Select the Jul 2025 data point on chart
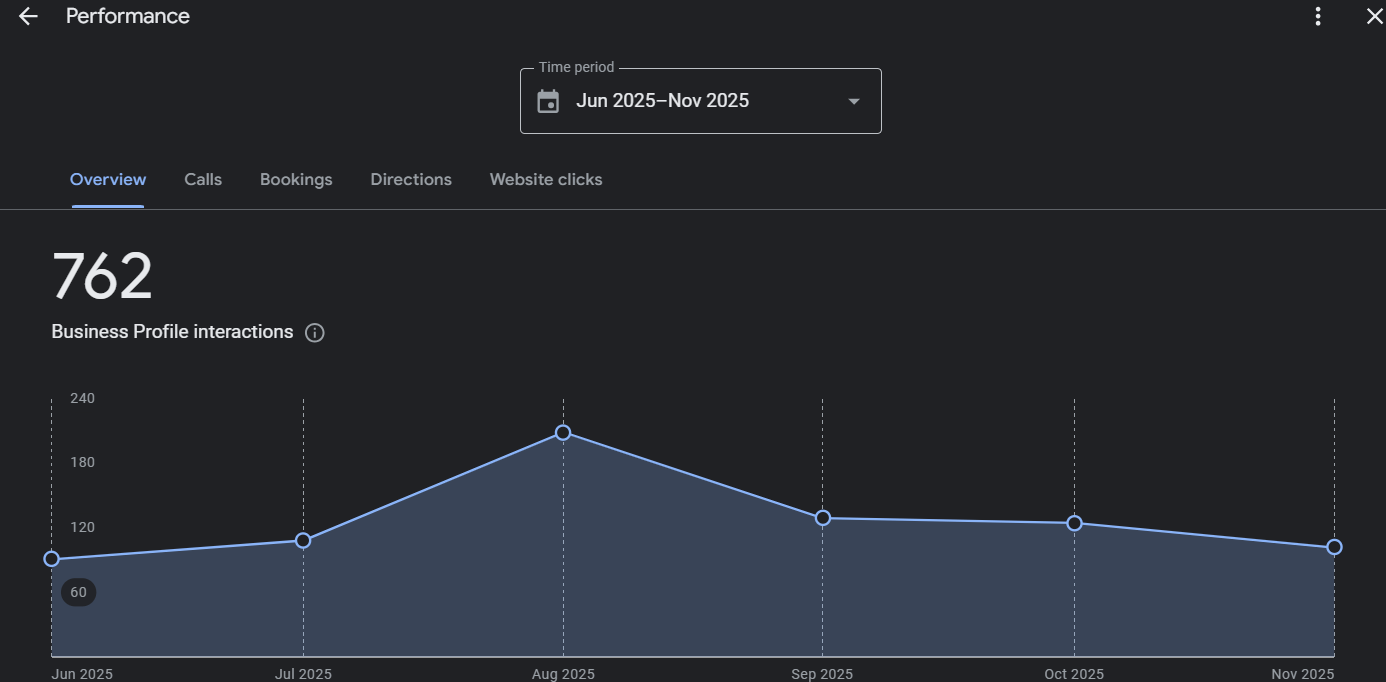1386x682 pixels. [x=303, y=541]
